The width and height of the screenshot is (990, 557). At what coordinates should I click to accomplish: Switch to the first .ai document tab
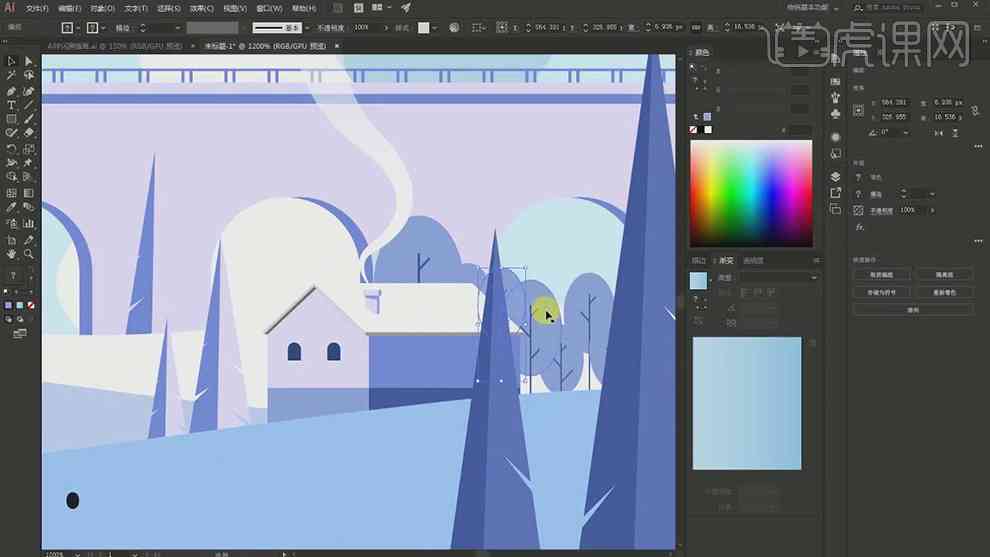click(x=115, y=46)
